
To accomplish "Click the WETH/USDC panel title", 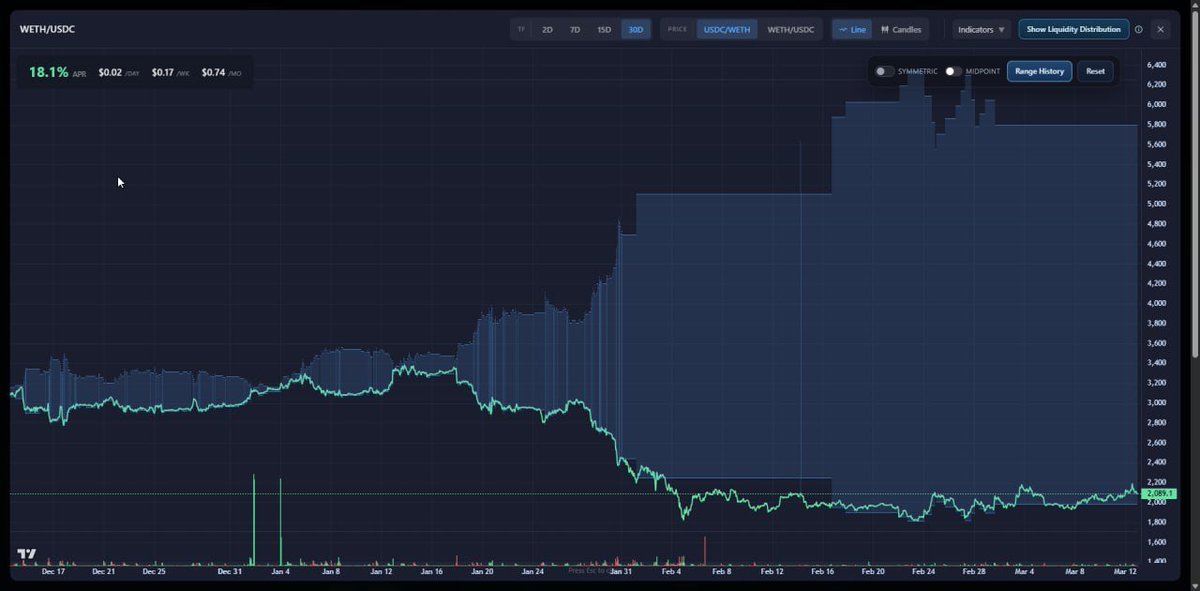I will click(47, 30).
